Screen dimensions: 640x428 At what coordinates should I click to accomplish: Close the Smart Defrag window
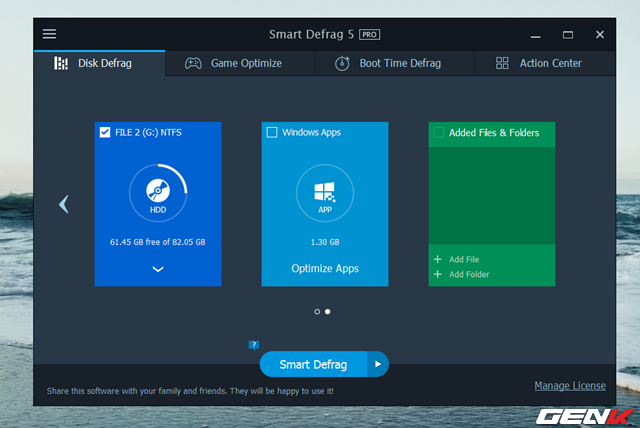(600, 35)
